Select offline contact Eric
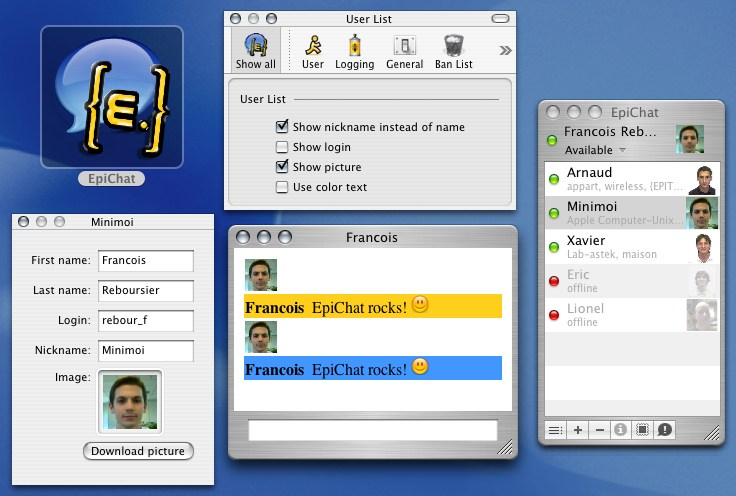The image size is (736, 496). coord(632,281)
